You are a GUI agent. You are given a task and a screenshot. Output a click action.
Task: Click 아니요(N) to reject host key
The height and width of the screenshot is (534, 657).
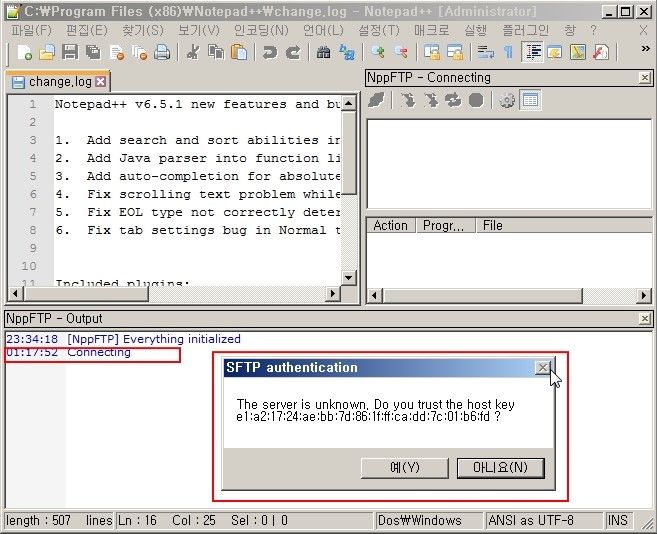pos(500,467)
